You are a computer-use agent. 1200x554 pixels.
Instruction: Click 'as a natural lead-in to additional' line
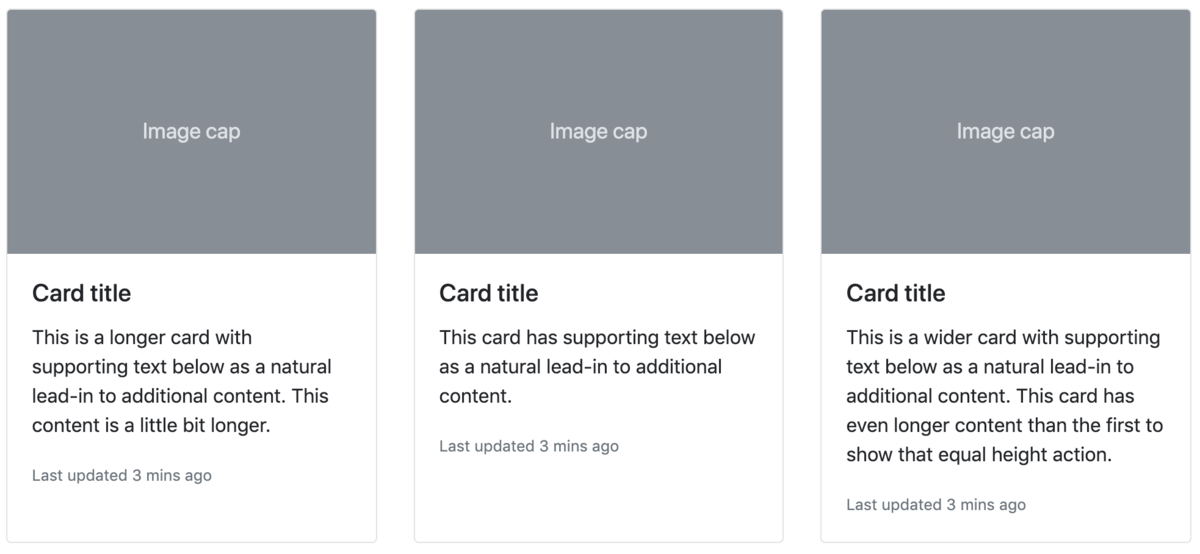point(580,366)
